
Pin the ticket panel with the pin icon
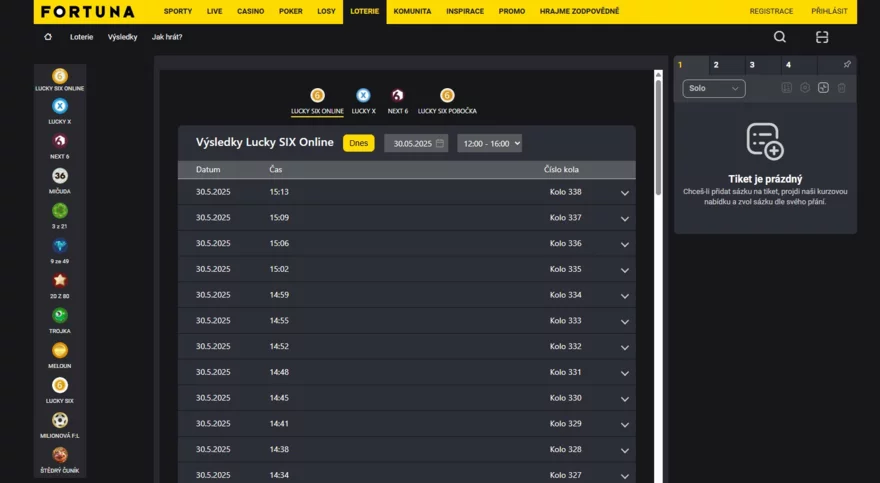coord(847,65)
